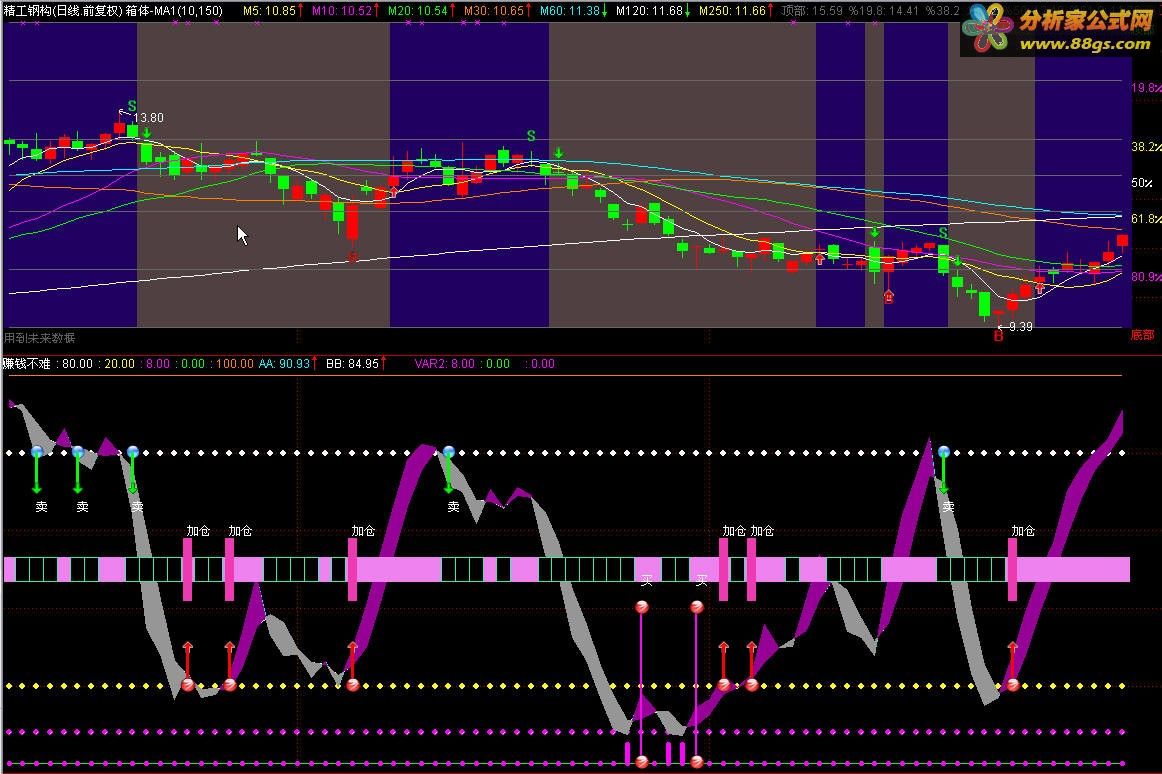Click the M20: 10.54 value
The width and height of the screenshot is (1162, 774).
418,10
